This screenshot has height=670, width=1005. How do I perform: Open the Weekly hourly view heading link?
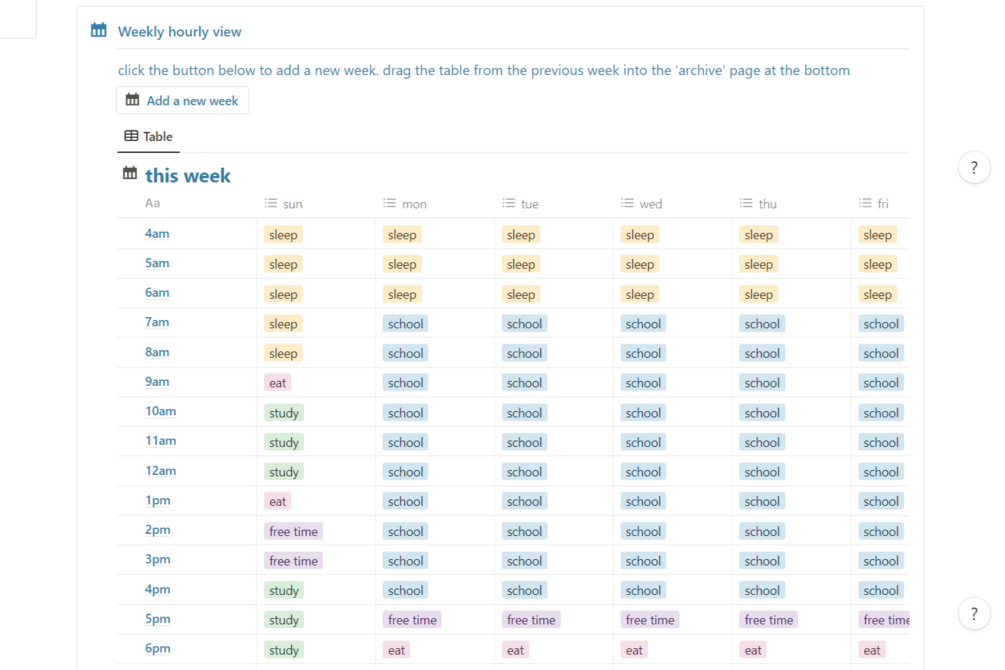(179, 31)
